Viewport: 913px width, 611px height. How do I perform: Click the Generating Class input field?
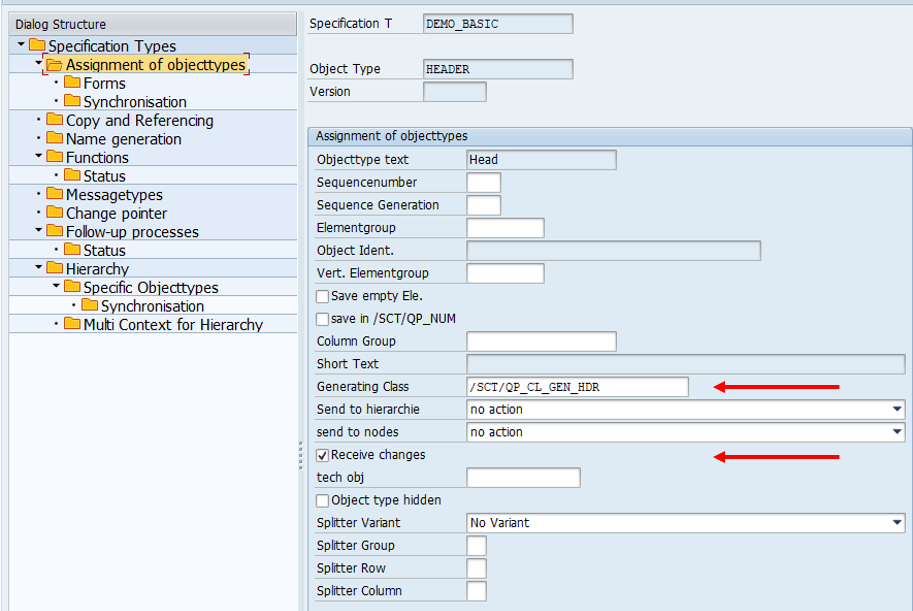577,387
